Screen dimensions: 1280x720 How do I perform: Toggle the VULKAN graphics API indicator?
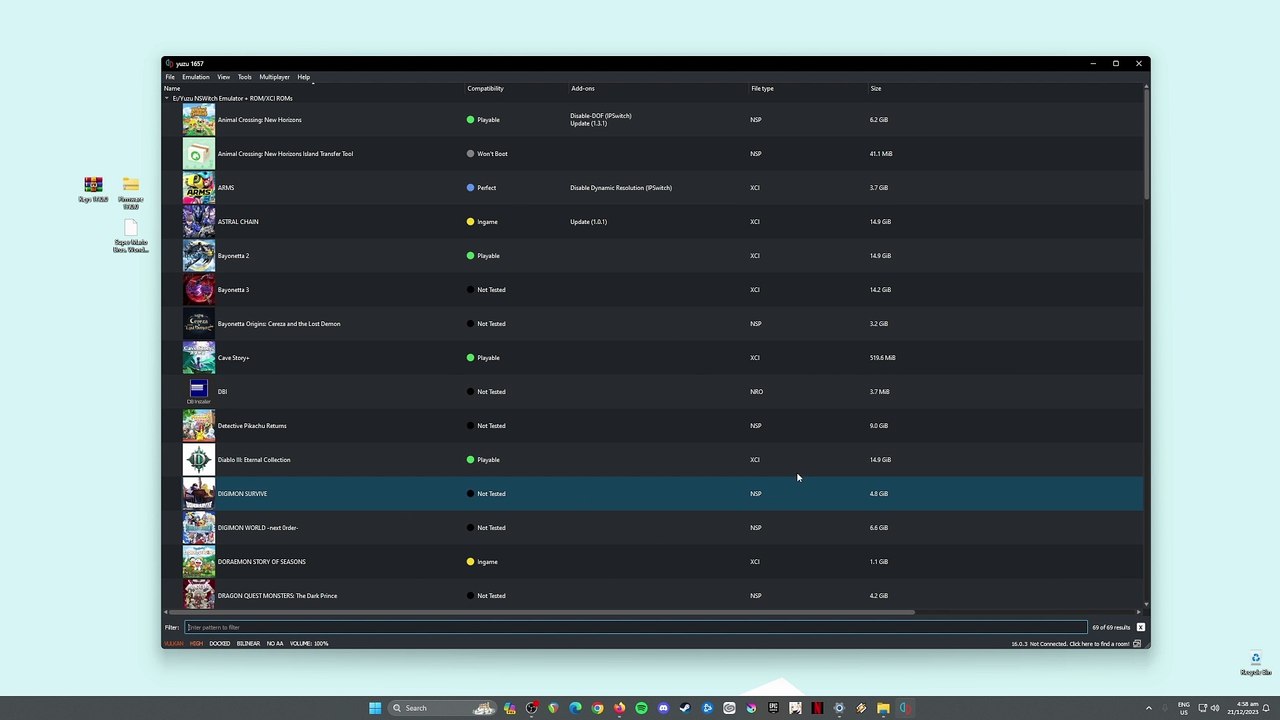click(x=174, y=644)
